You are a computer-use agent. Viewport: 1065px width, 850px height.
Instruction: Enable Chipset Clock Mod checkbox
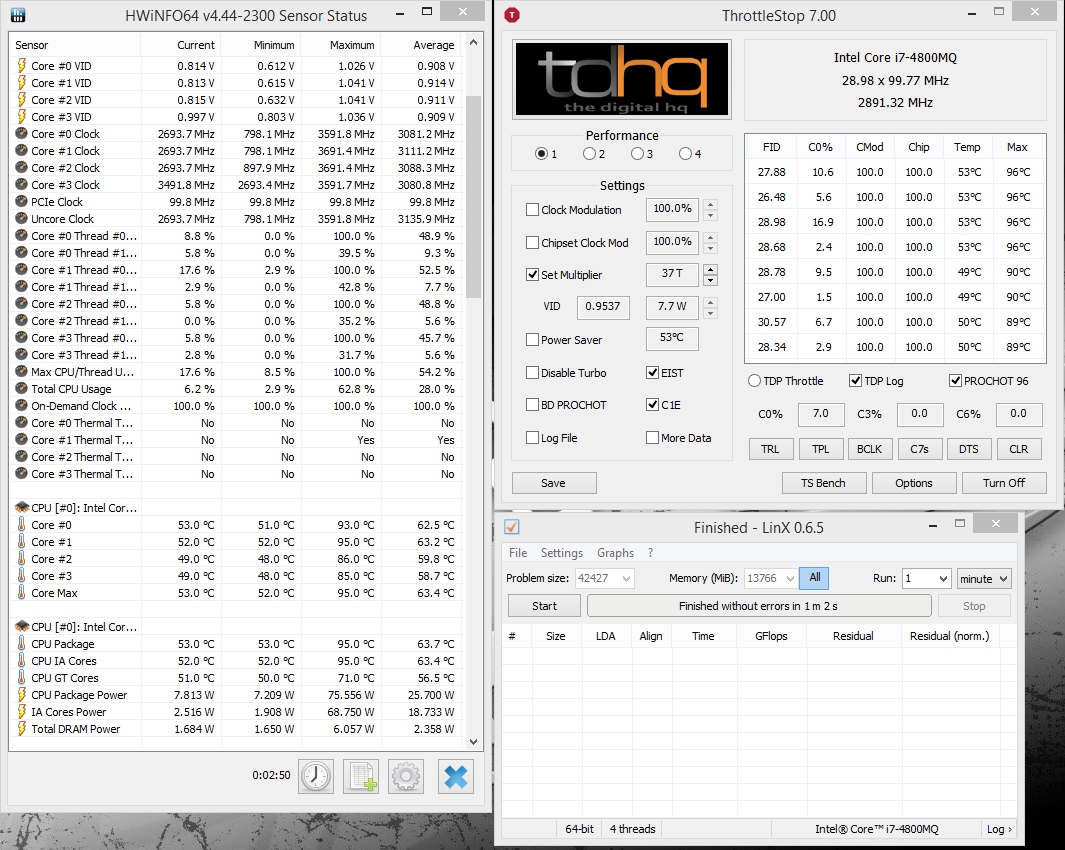point(532,243)
